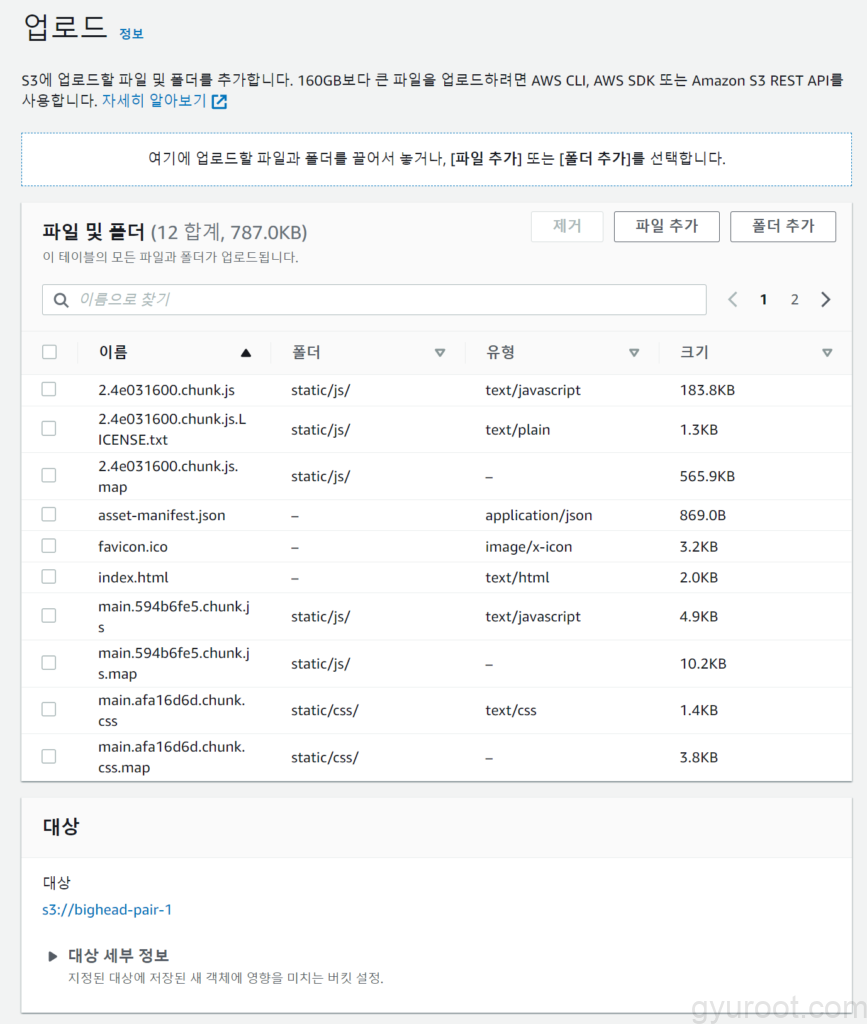Click the magnifier icon in the search box
This screenshot has height=1024, width=867.
(x=61, y=300)
